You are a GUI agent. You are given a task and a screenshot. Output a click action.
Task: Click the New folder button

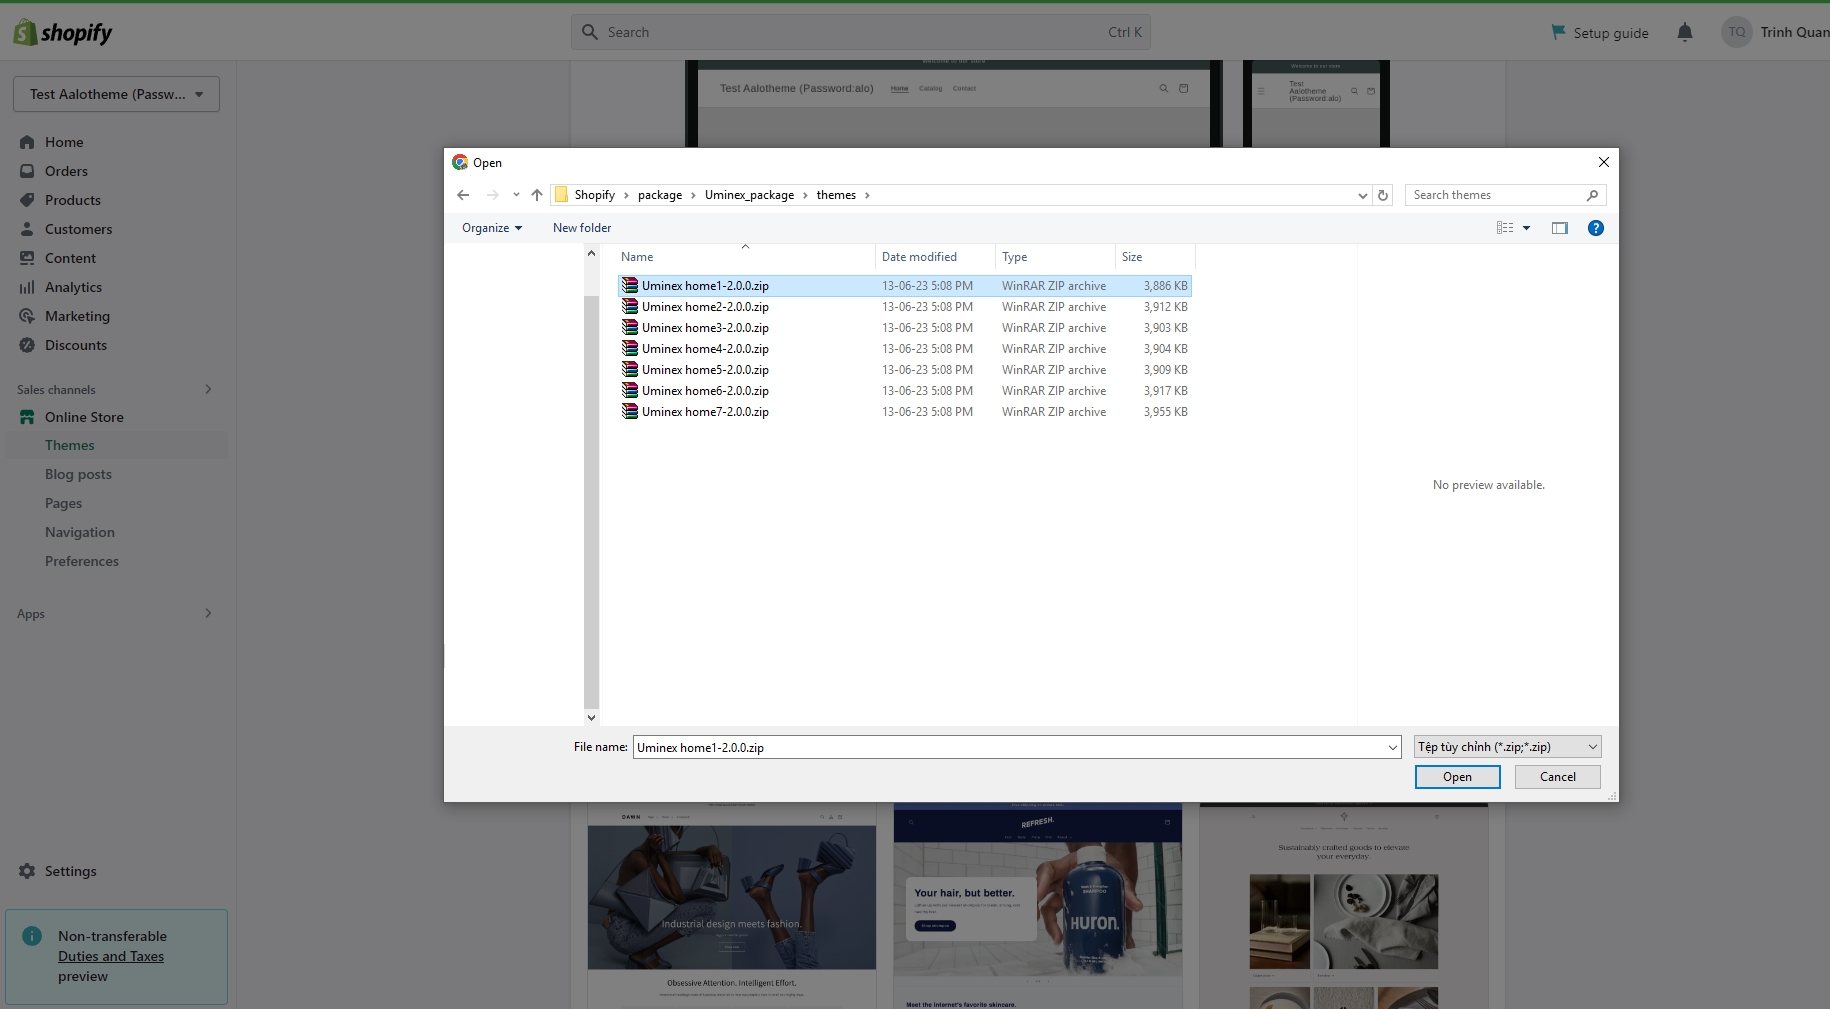582,228
